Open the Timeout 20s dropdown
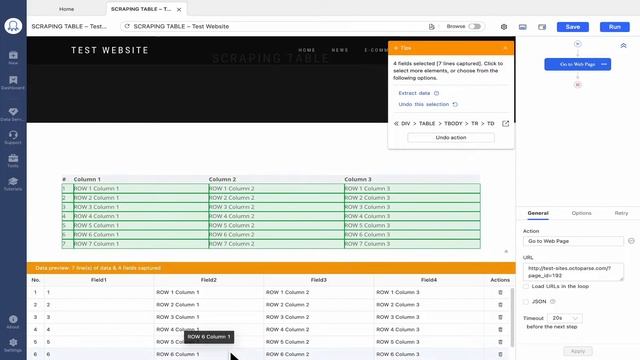The width and height of the screenshot is (640, 360). 565,318
